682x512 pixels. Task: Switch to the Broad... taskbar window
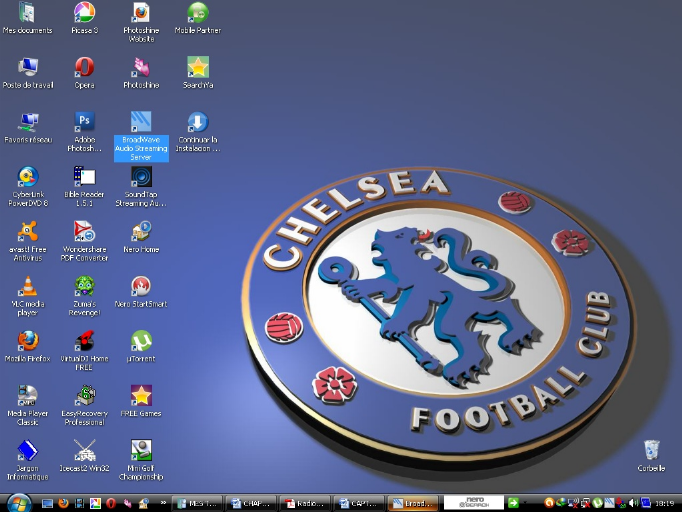point(413,503)
